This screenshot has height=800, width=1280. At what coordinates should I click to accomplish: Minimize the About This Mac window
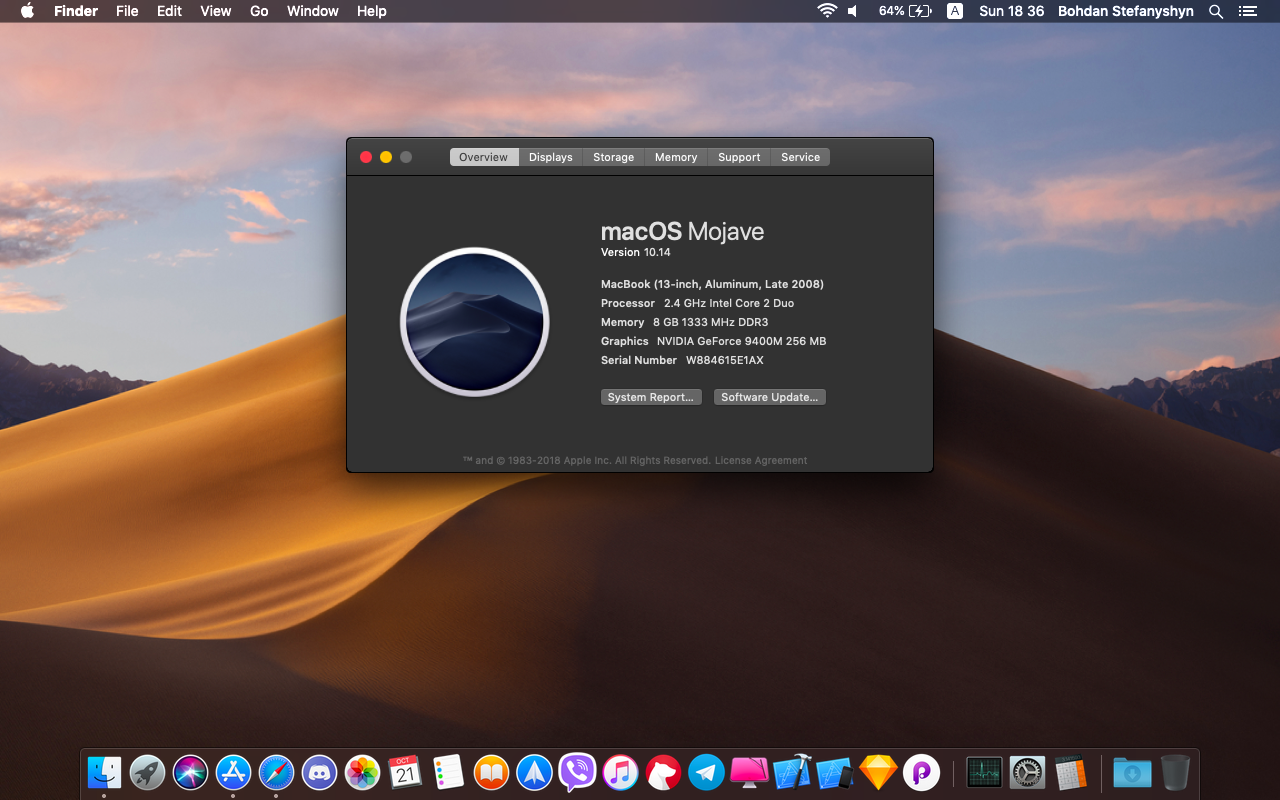[x=386, y=157]
